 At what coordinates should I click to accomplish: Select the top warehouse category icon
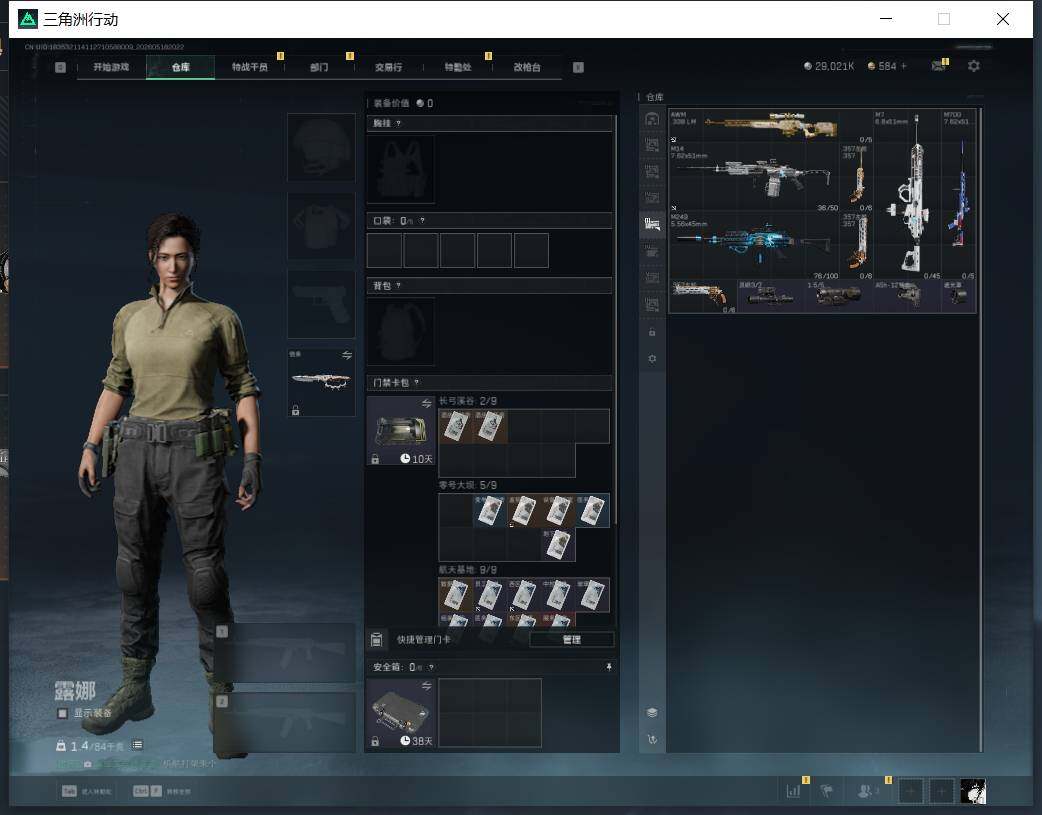tap(652, 119)
